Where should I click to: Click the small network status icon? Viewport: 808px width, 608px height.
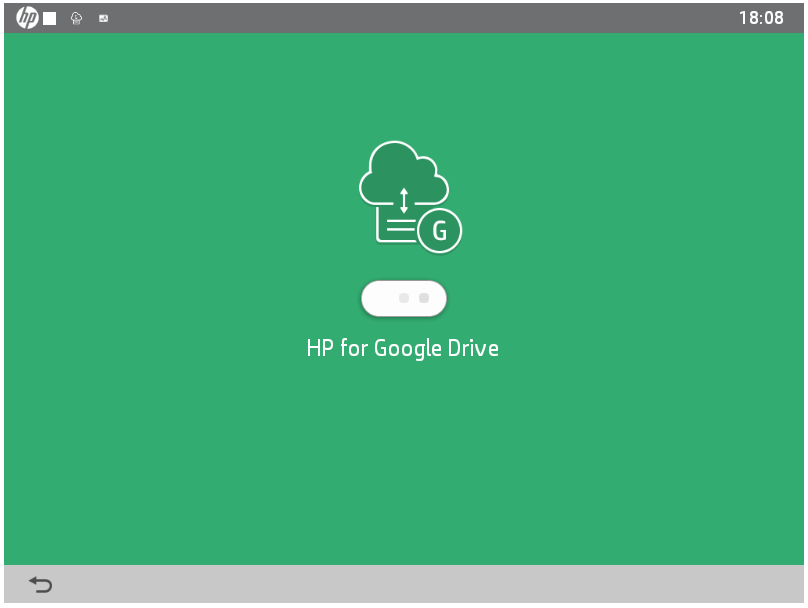pos(104,19)
